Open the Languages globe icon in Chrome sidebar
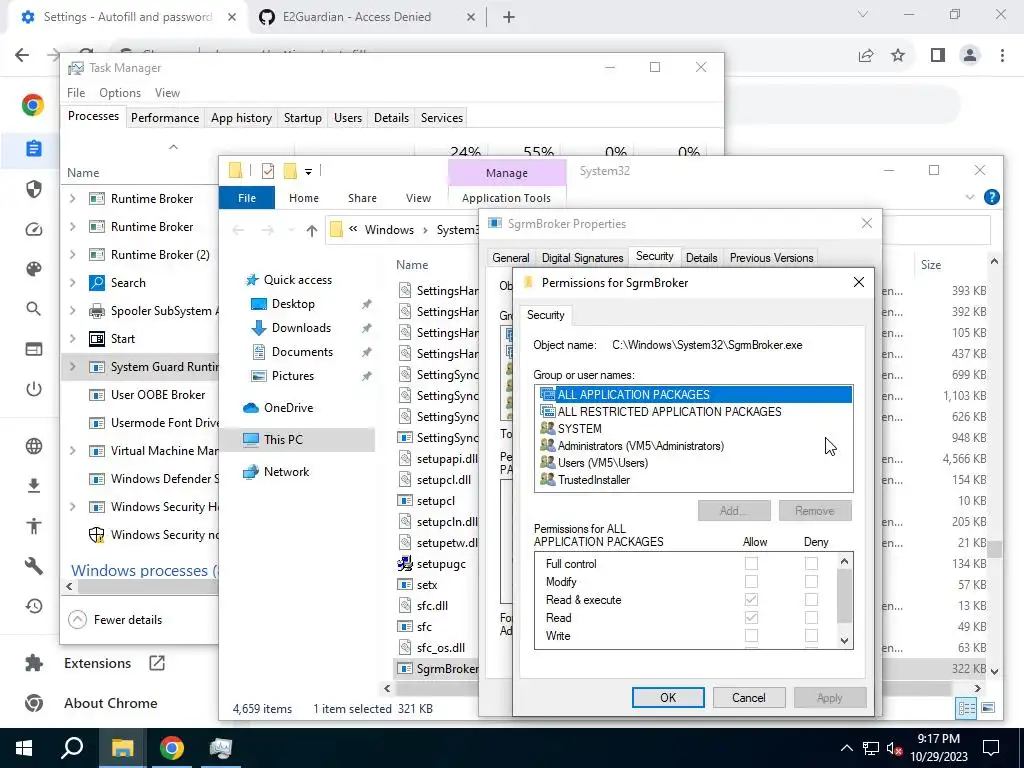Viewport: 1024px width, 768px height. point(33,446)
